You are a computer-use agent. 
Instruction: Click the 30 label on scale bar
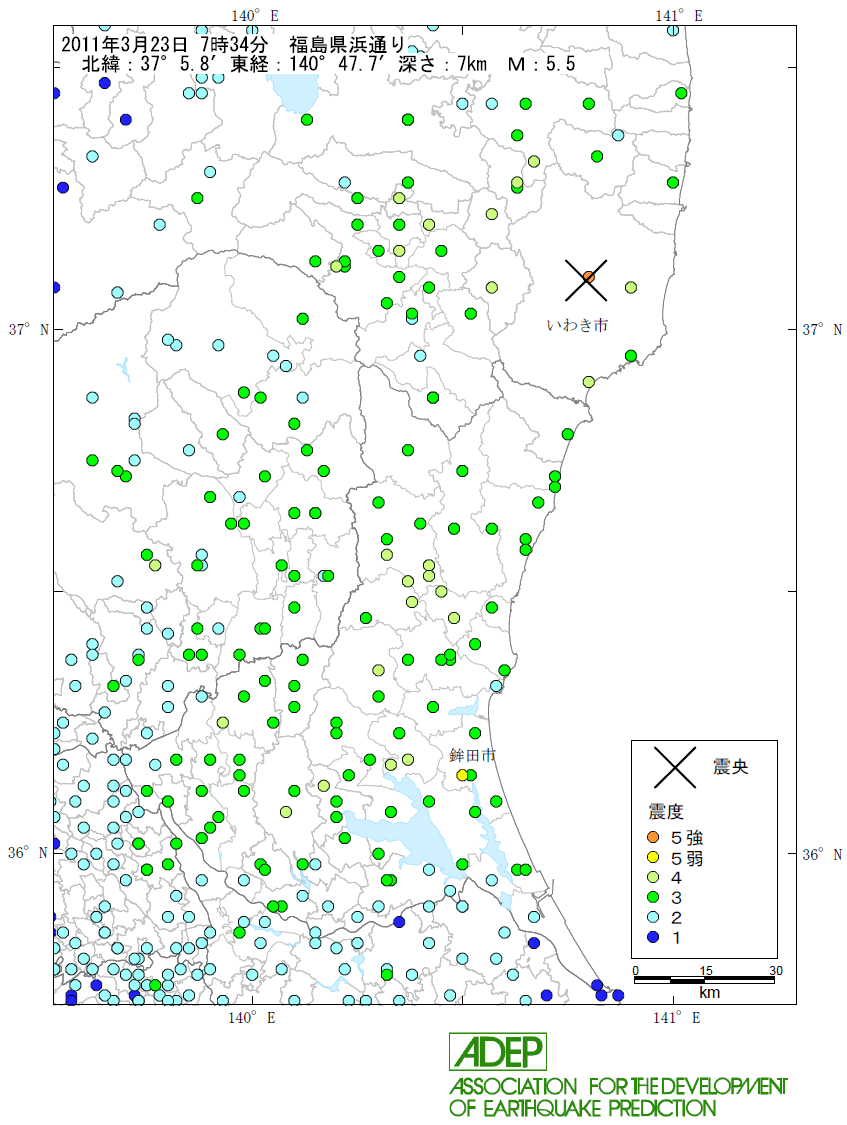[776, 971]
